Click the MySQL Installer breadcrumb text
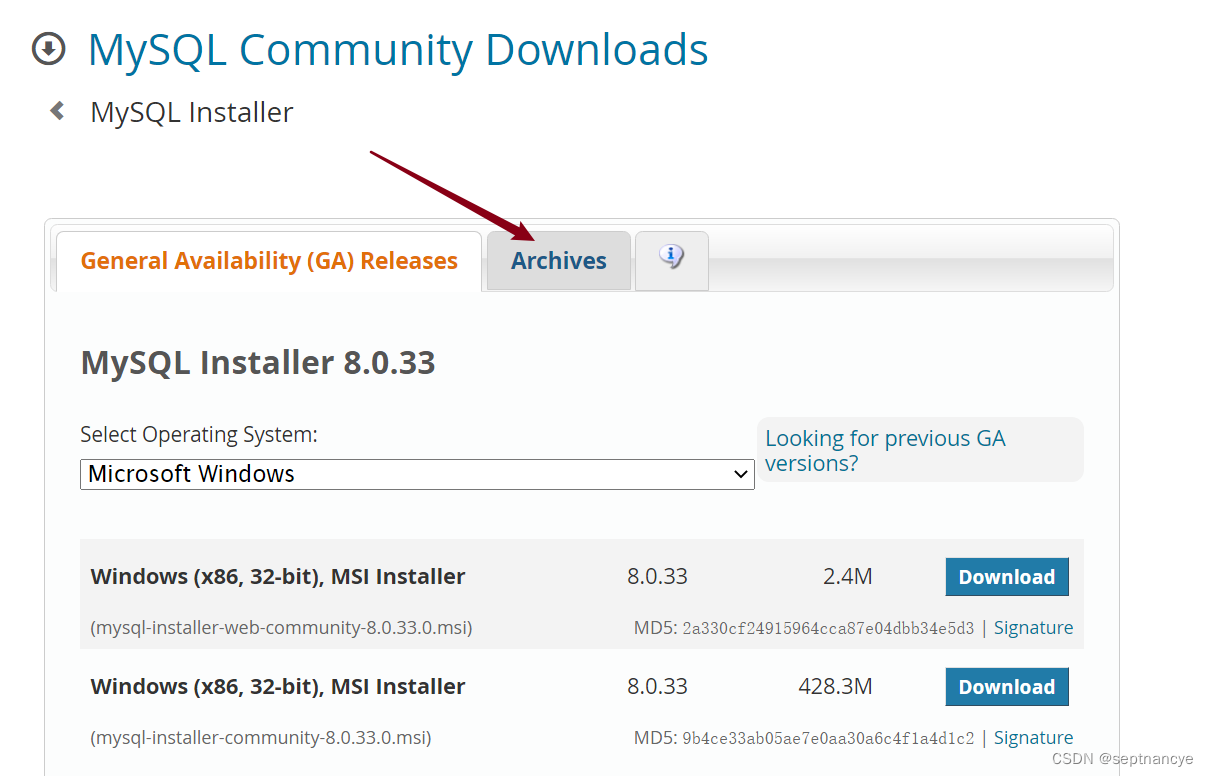 (x=192, y=112)
